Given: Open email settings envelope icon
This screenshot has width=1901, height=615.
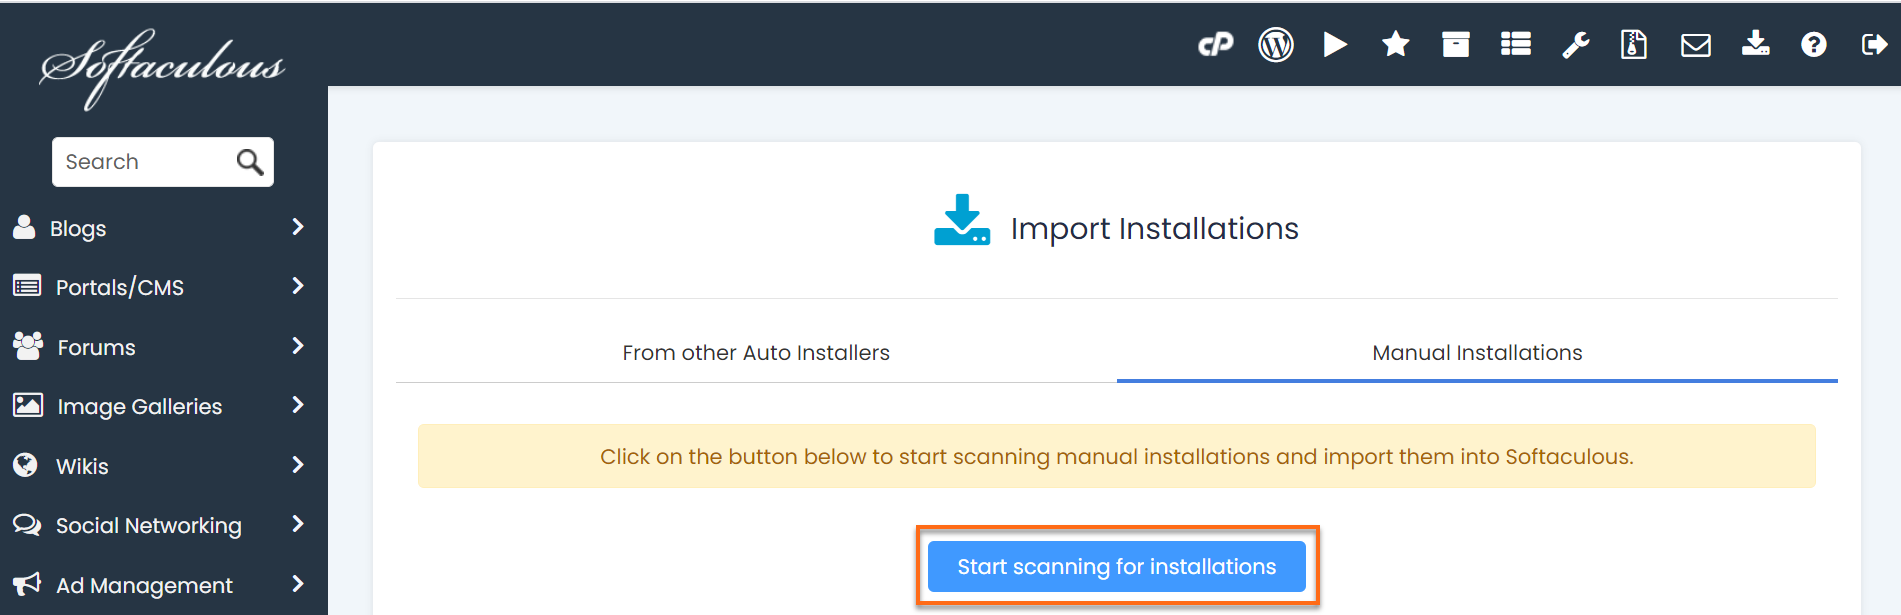Looking at the screenshot, I should point(1695,45).
